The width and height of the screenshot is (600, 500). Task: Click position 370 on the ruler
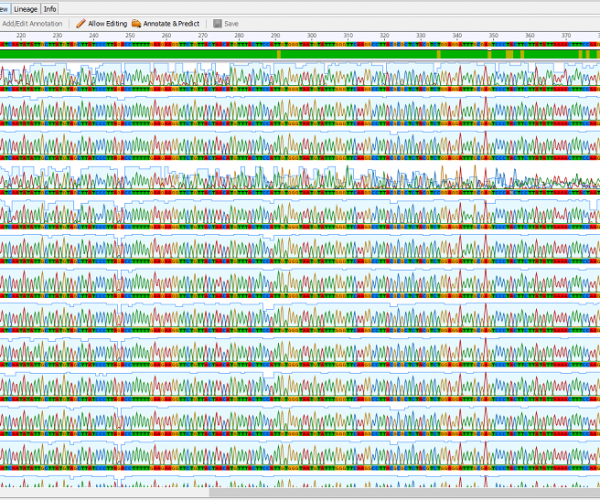(x=566, y=36)
